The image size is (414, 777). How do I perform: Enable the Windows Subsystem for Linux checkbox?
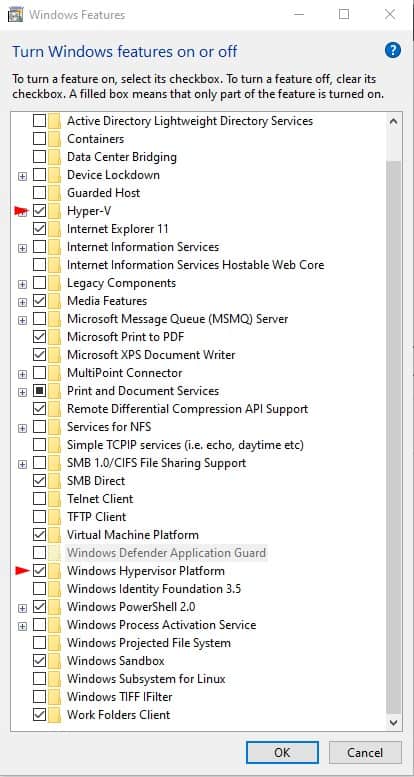coord(39,679)
